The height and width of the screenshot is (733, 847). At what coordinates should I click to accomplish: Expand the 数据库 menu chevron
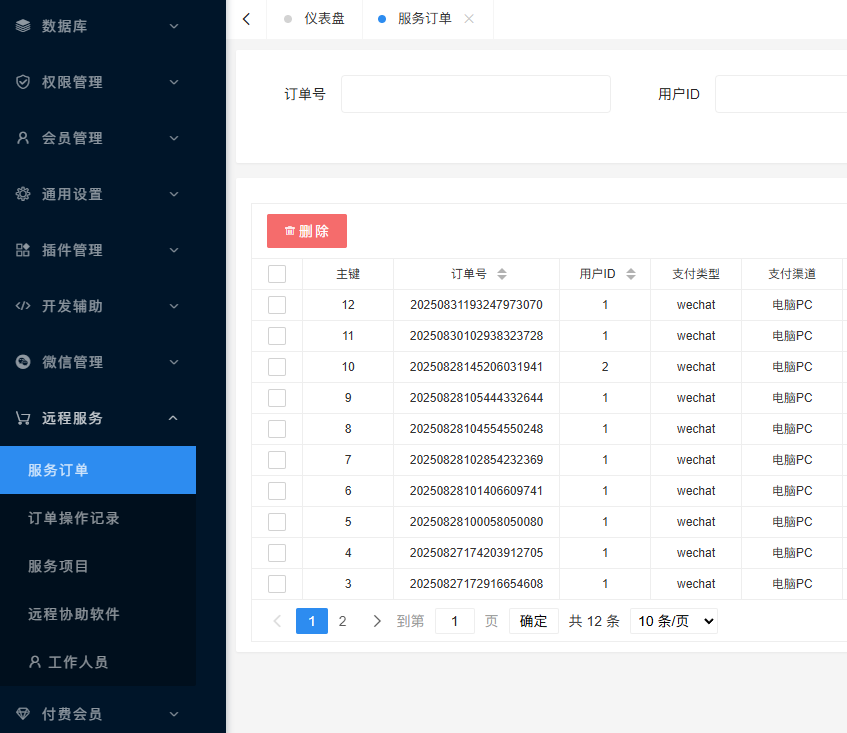[173, 26]
